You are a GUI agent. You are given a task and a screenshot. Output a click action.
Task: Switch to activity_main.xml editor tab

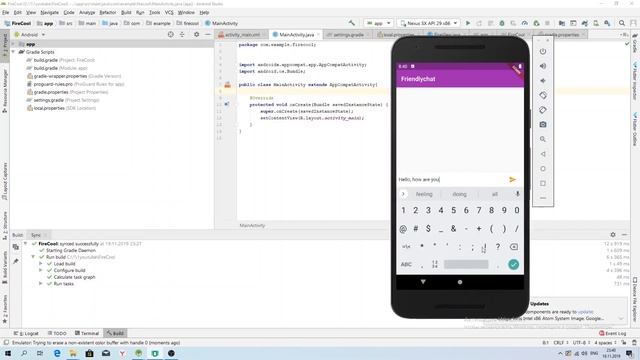[242, 35]
